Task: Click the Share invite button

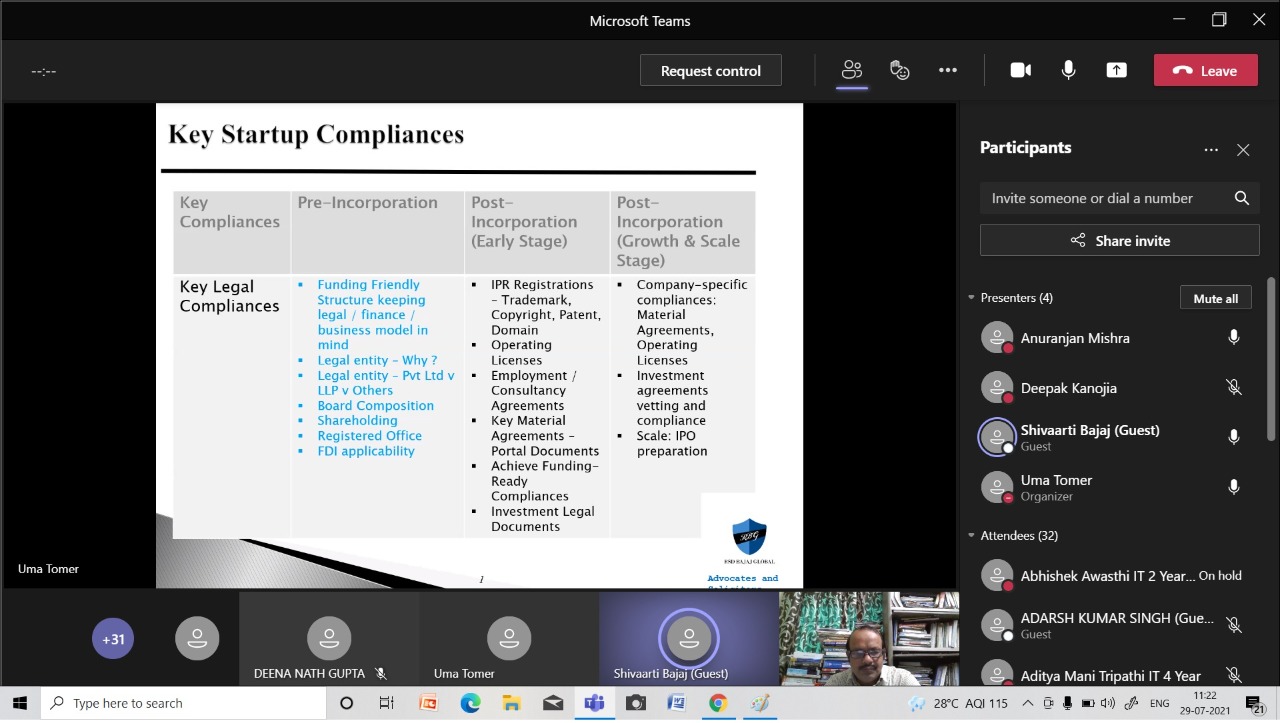Action: (x=1119, y=240)
